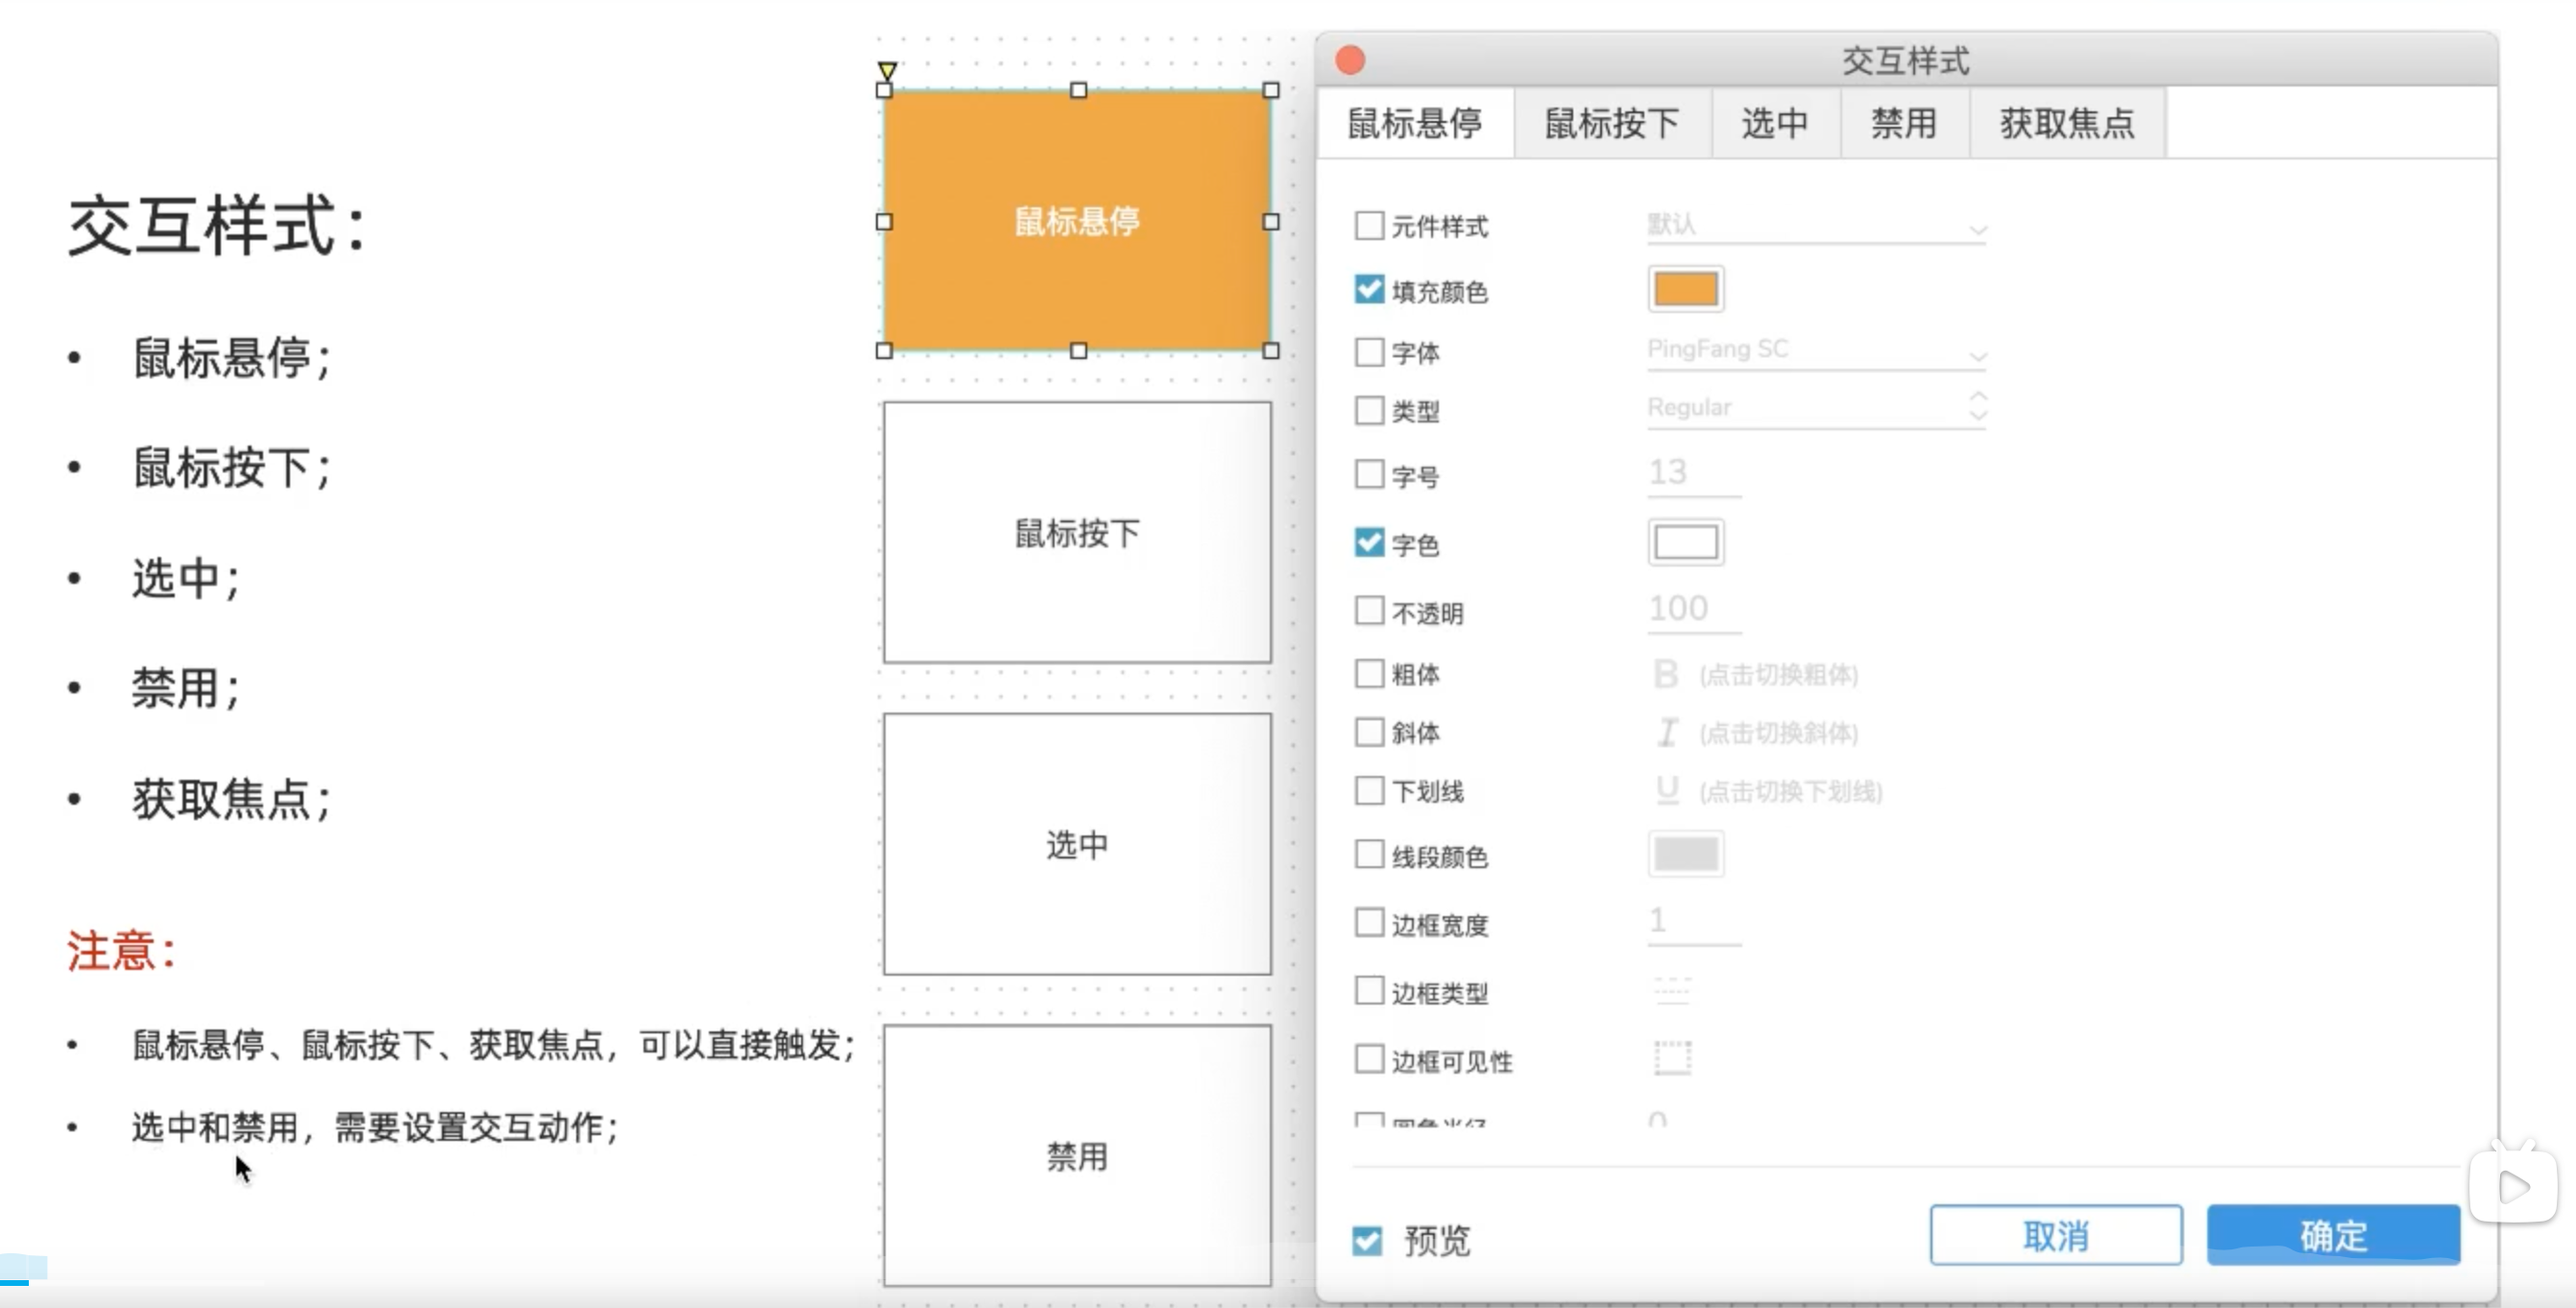Click the 交互样式: heading text
The width and height of the screenshot is (2576, 1308).
point(218,226)
